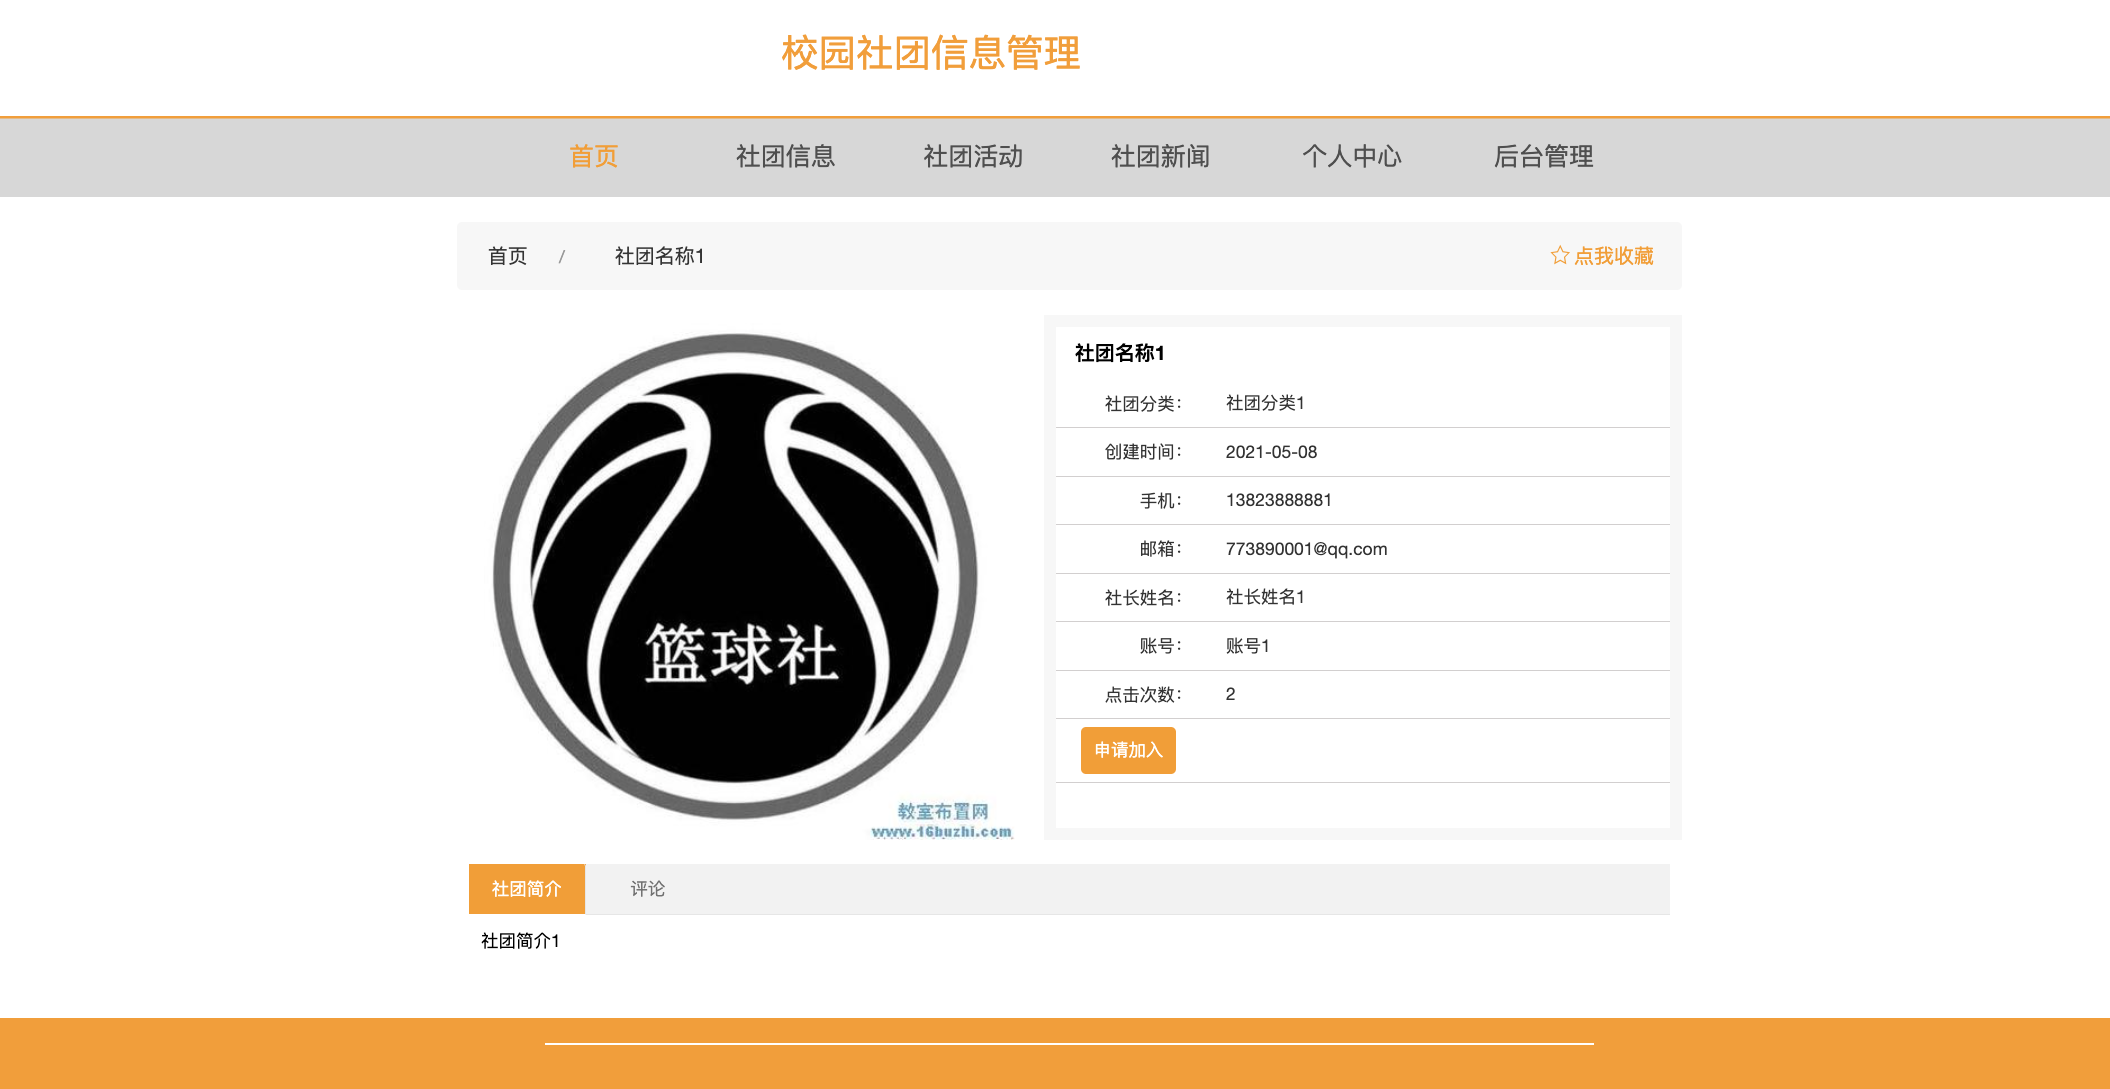Click the 邮箱: label

pos(1161,549)
